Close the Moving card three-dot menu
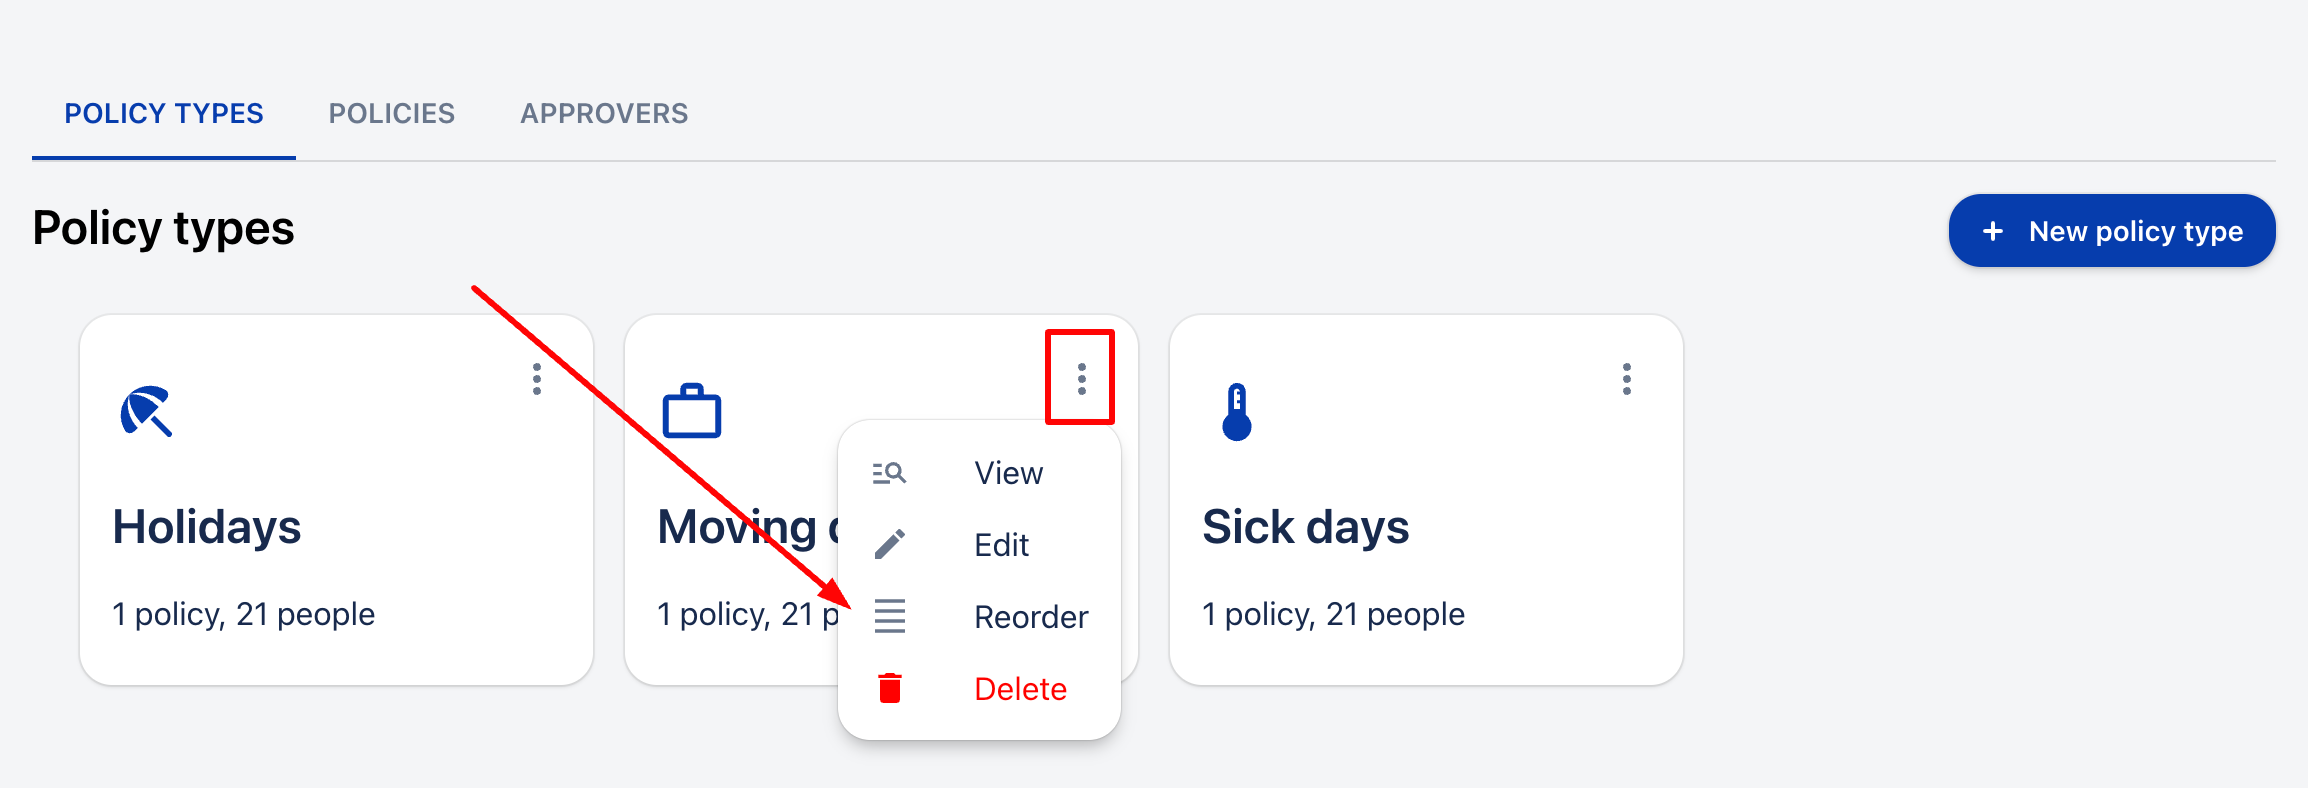Viewport: 2308px width, 788px height. pos(1081,379)
